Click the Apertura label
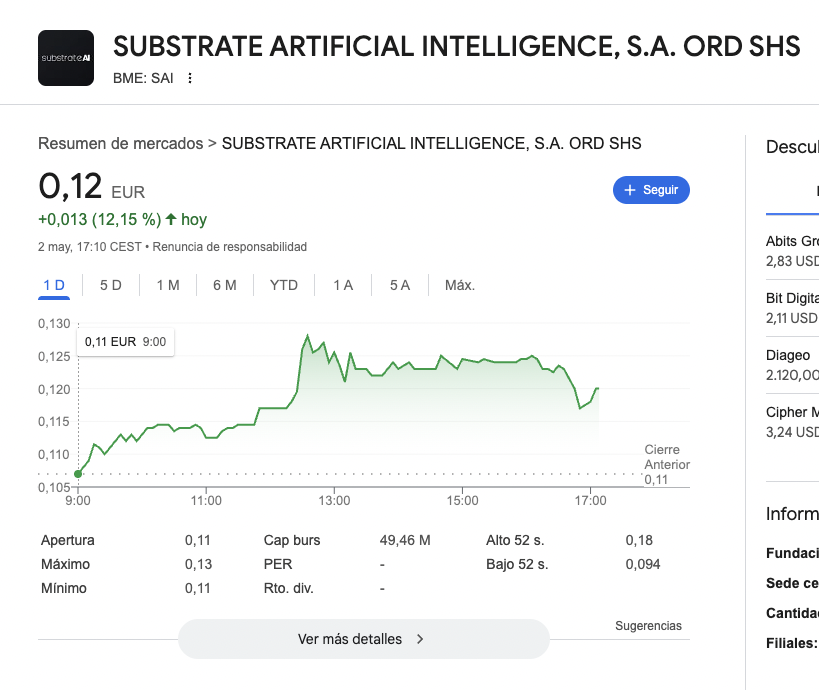The height and width of the screenshot is (690, 819). tap(67, 540)
